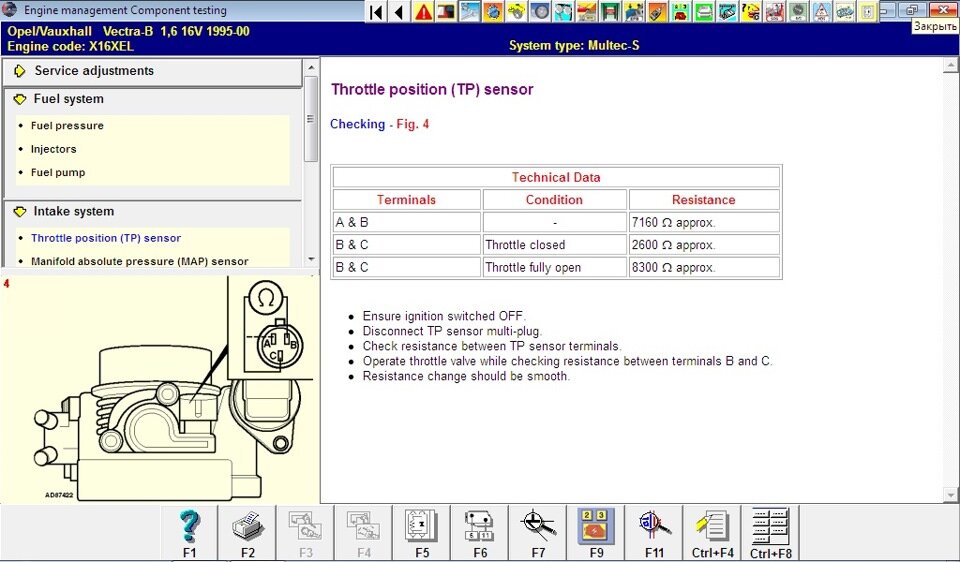Open the F5 component diagram icon

(x=422, y=533)
